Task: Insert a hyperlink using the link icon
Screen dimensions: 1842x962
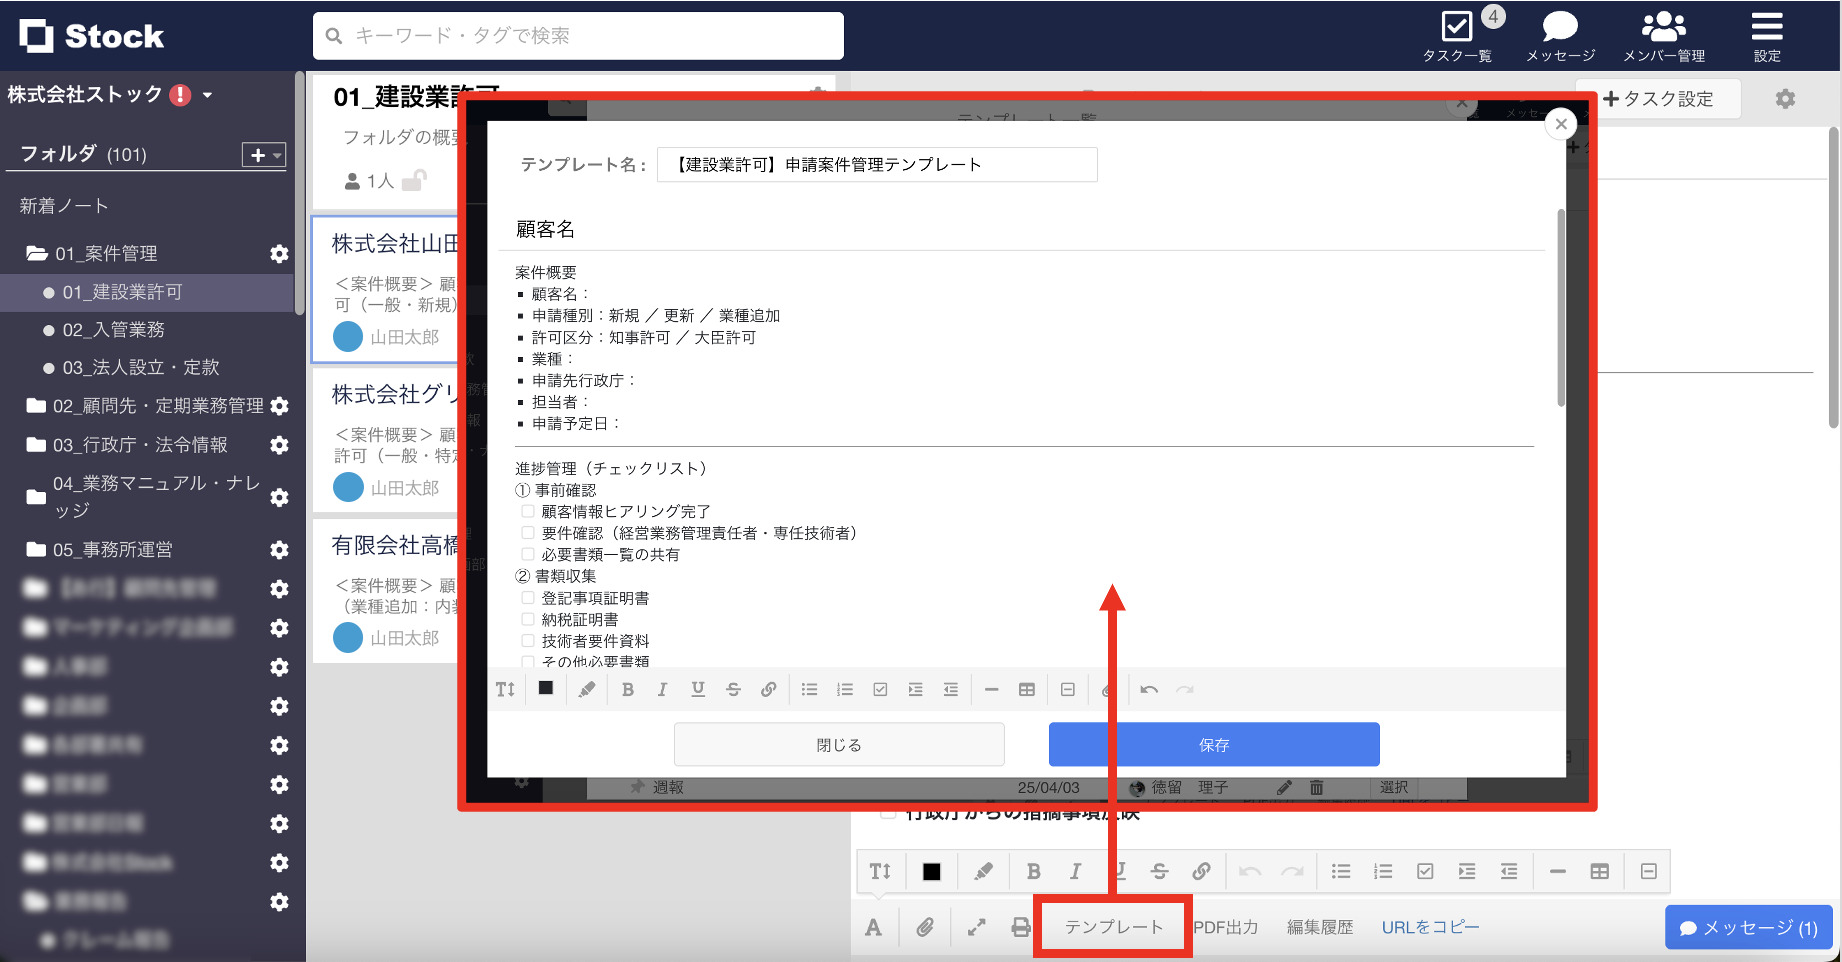Action: click(x=769, y=689)
